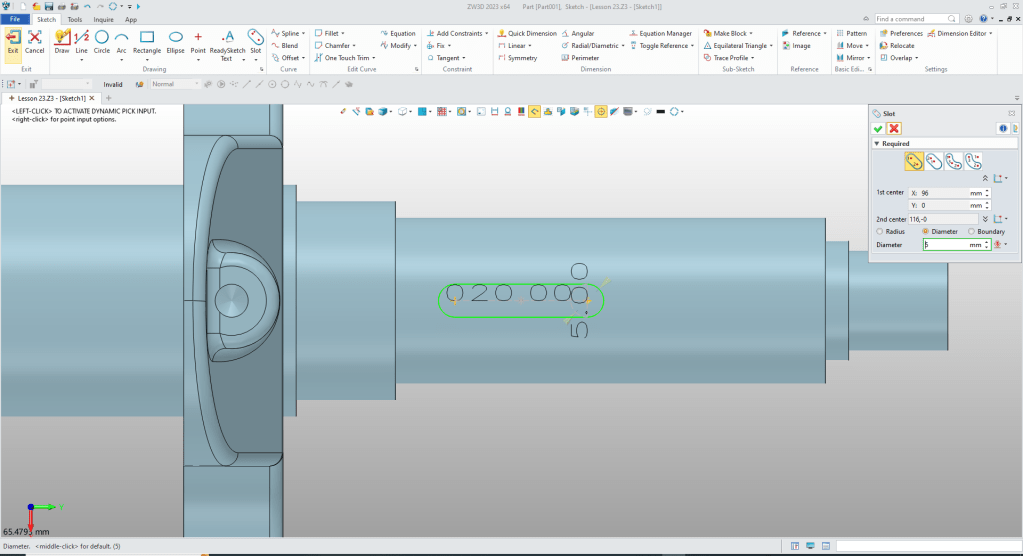The width and height of the screenshot is (1023, 556).
Task: Select the Radius radio button
Action: [x=878, y=231]
